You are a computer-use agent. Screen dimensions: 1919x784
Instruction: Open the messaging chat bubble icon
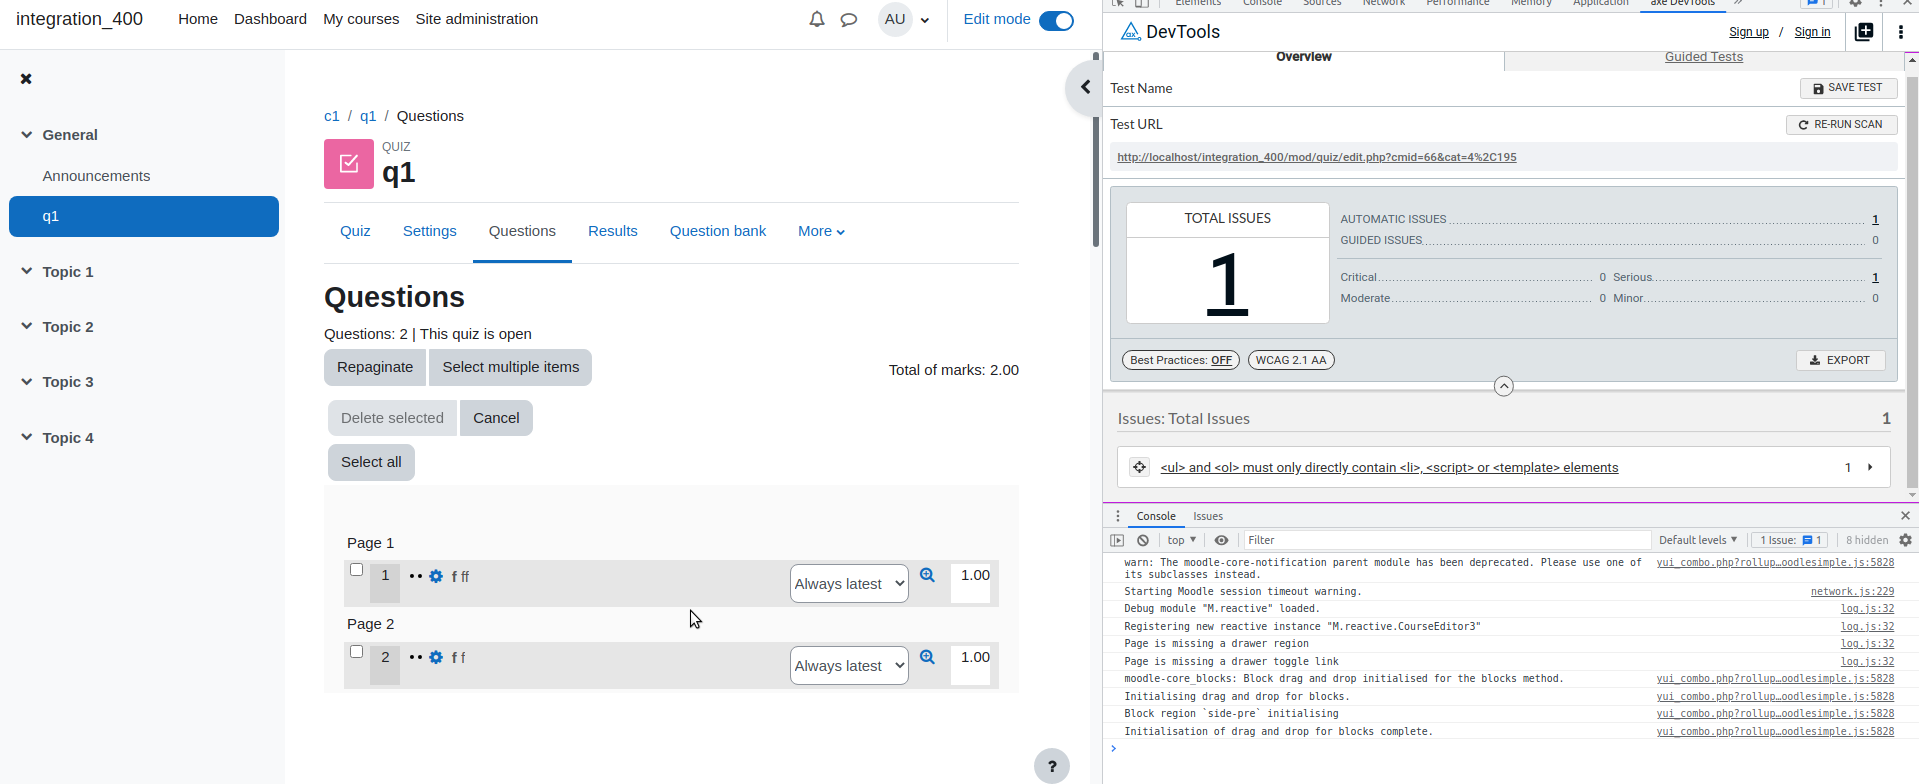click(x=849, y=19)
